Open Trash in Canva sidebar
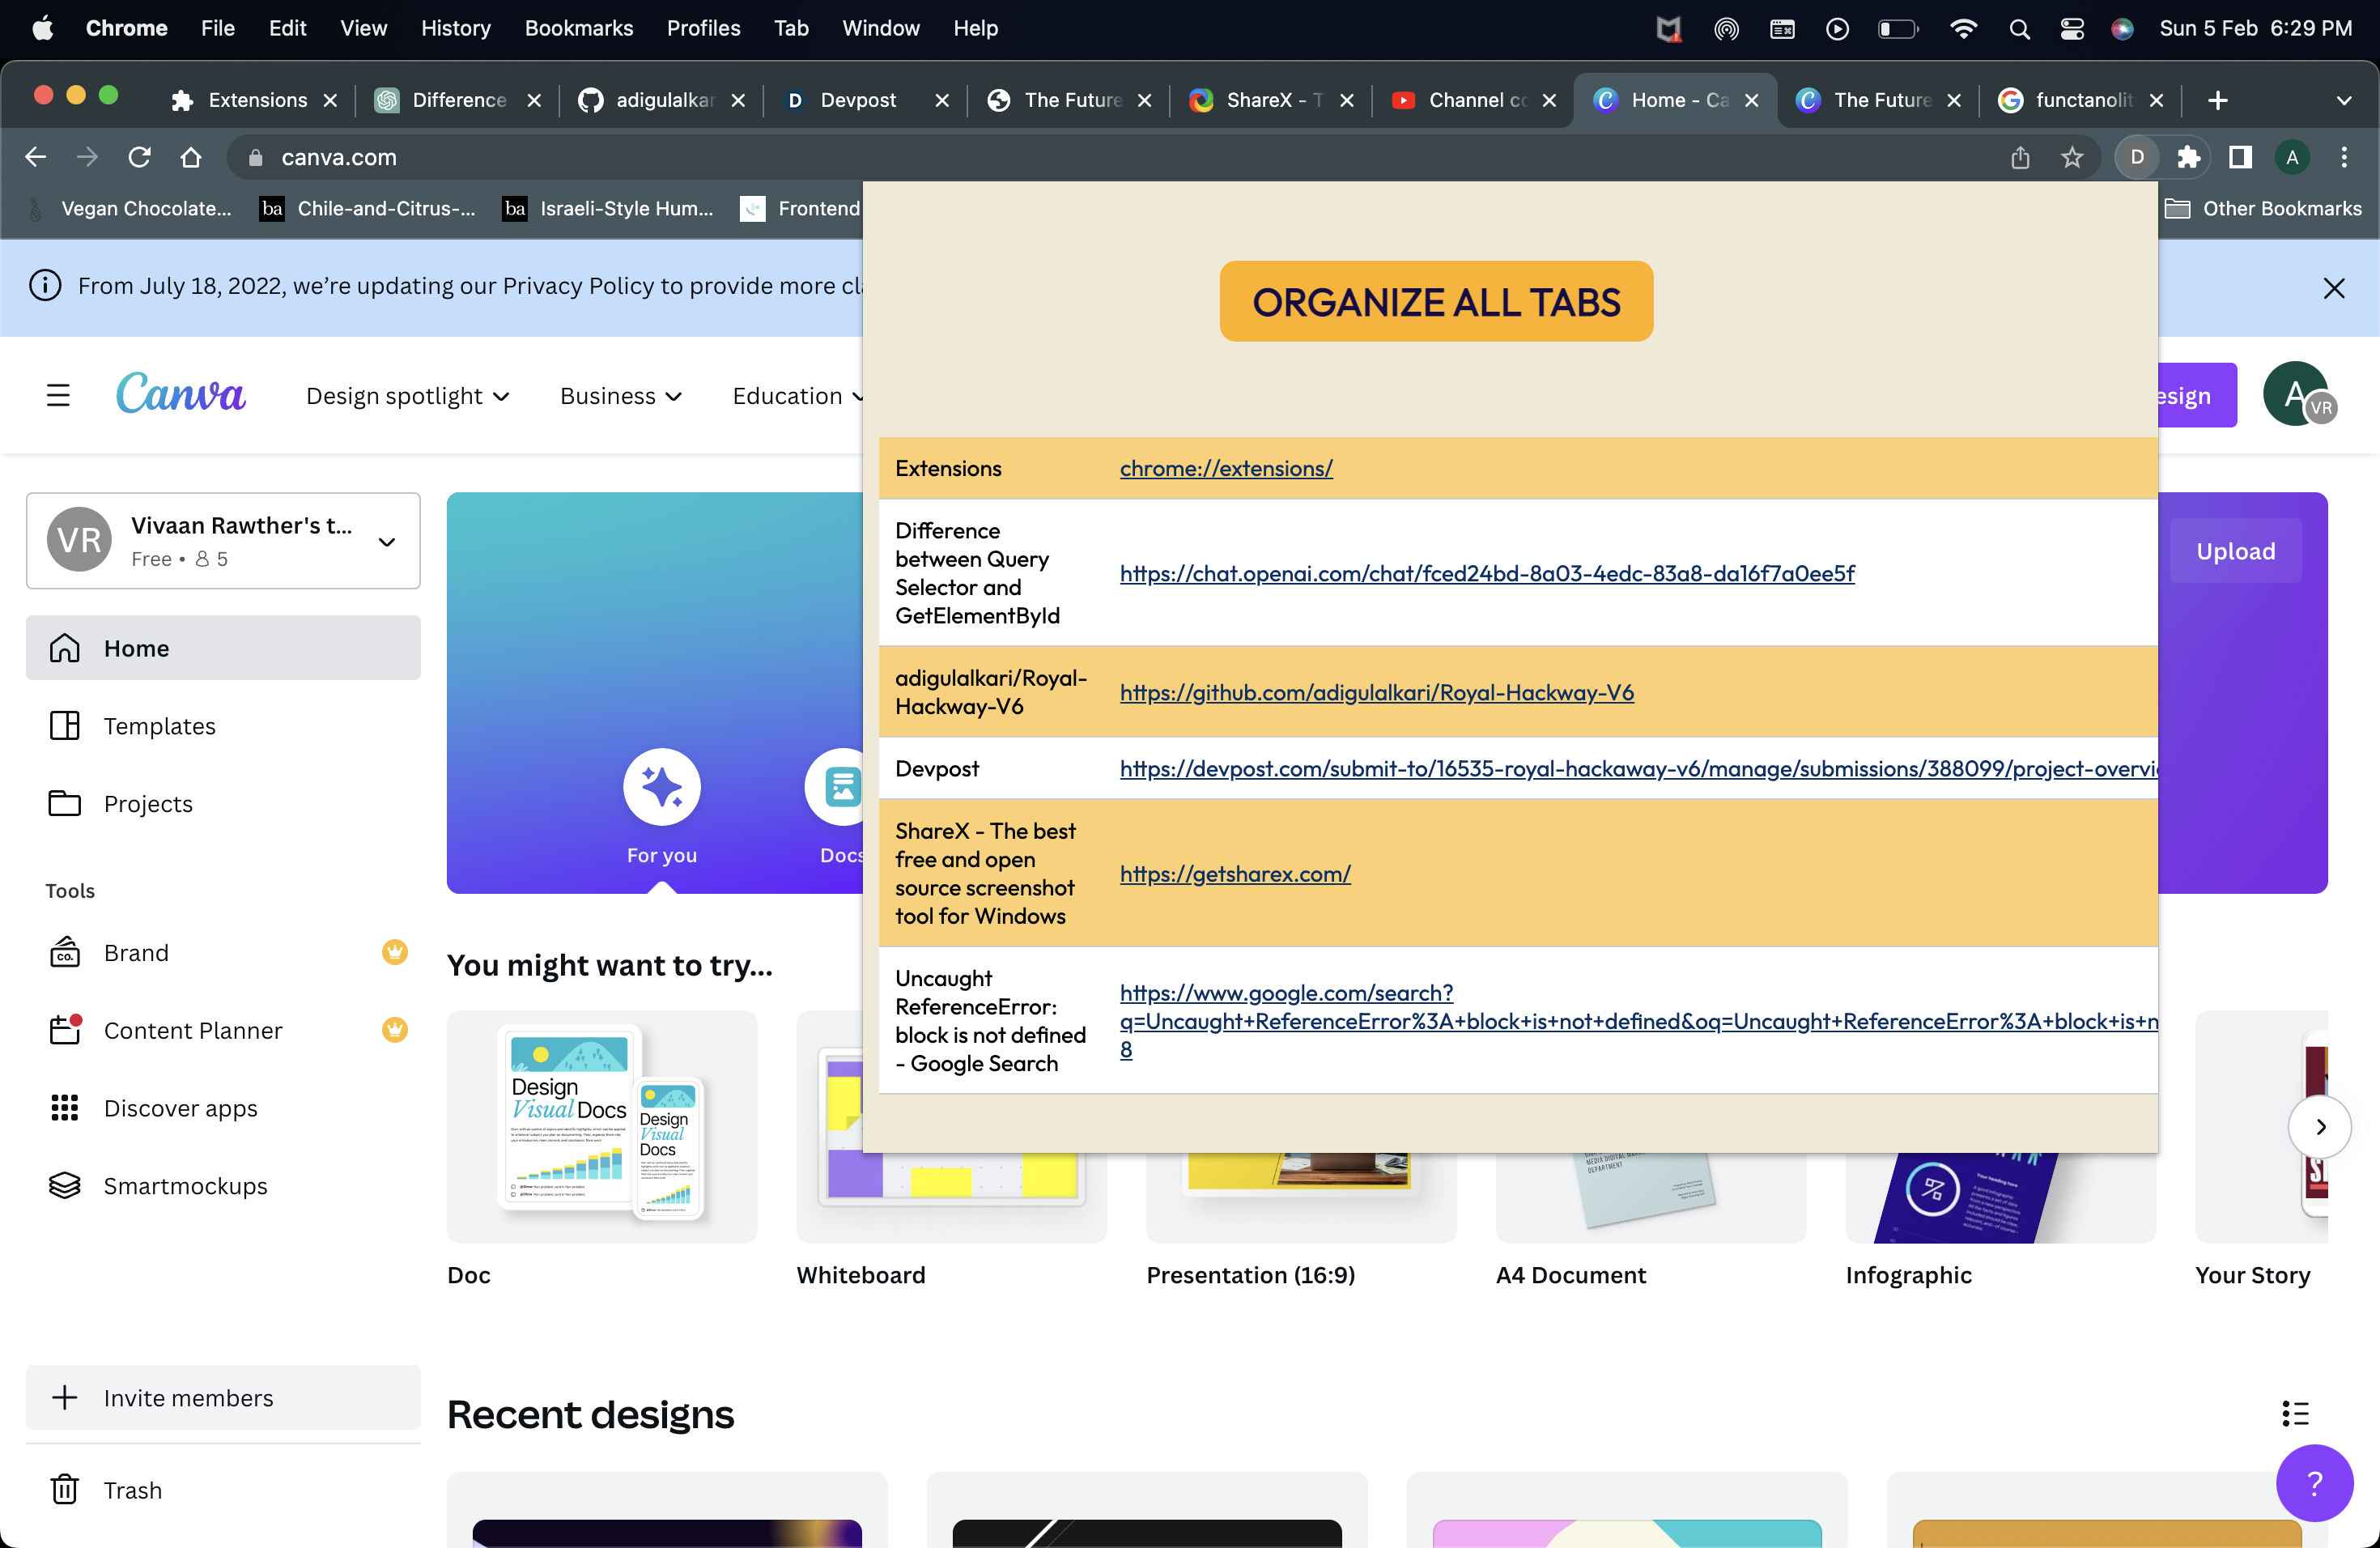Image resolution: width=2380 pixels, height=1548 pixels. [132, 1490]
